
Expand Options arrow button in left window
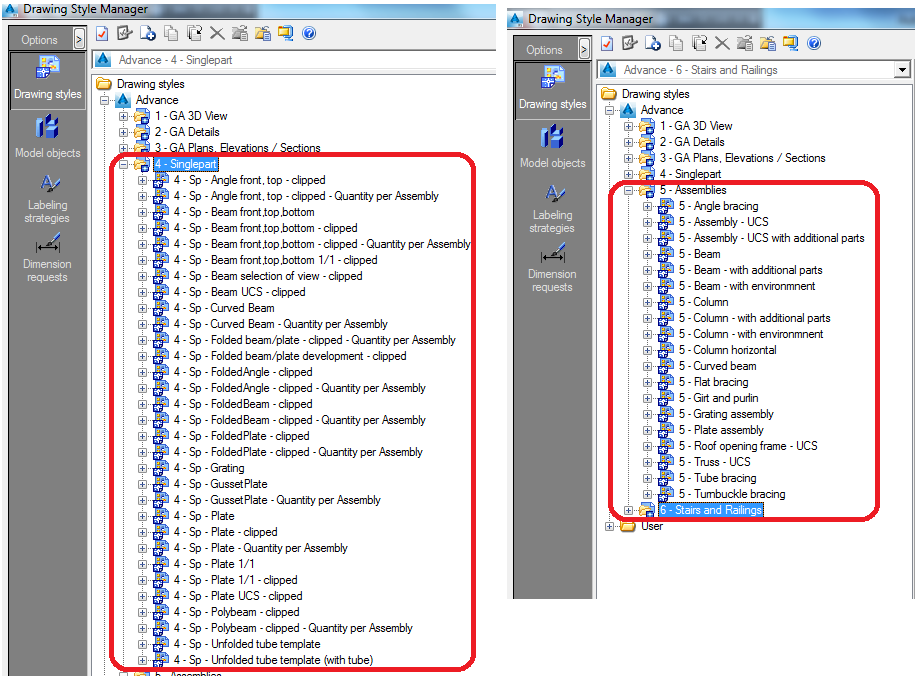(79, 40)
